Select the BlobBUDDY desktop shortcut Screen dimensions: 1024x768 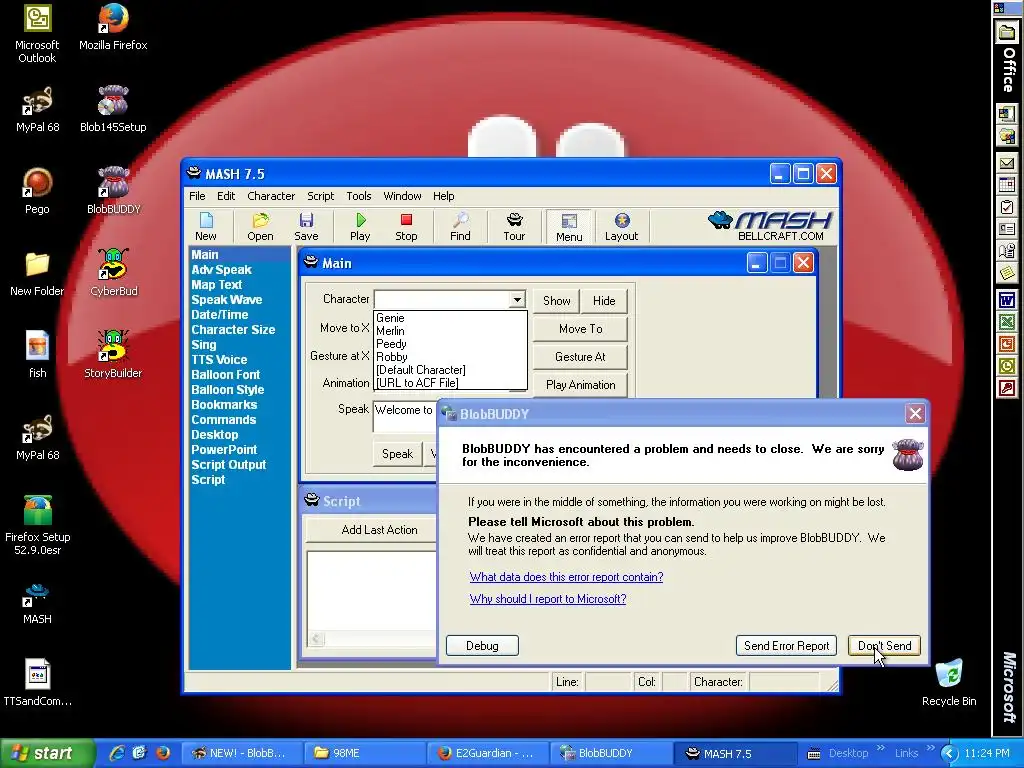click(x=113, y=191)
